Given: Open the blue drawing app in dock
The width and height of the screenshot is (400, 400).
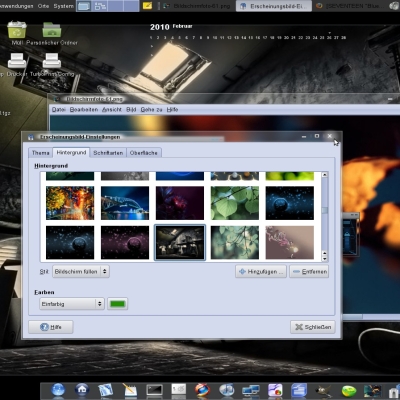Looking at the screenshot, I should pos(106,390).
